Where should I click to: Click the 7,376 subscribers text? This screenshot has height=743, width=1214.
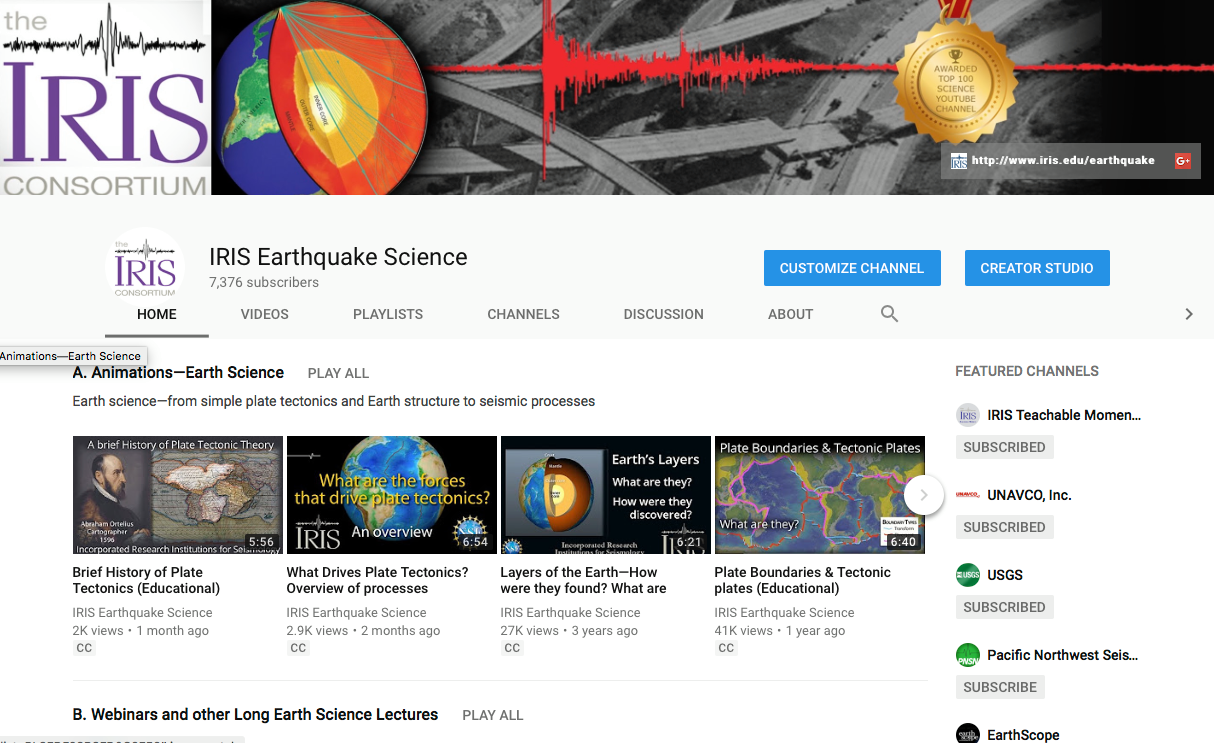tap(264, 283)
